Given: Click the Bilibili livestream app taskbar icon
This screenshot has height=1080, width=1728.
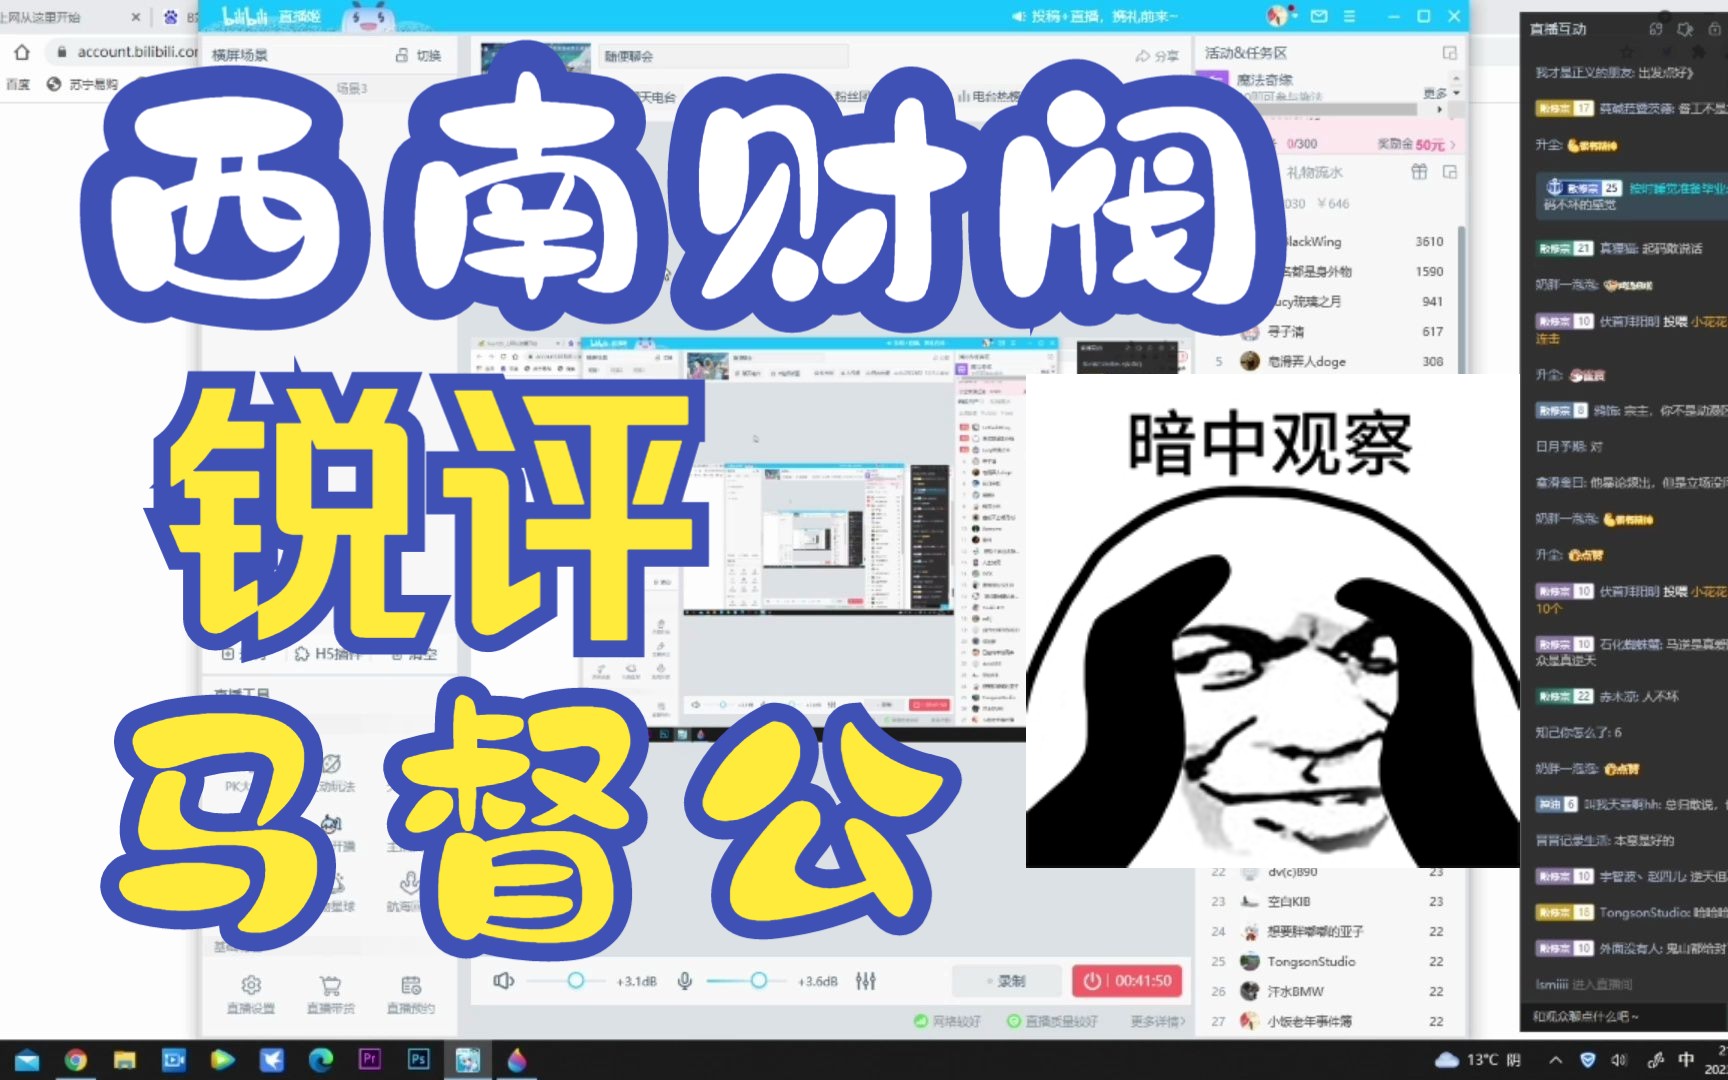Looking at the screenshot, I should (x=467, y=1060).
